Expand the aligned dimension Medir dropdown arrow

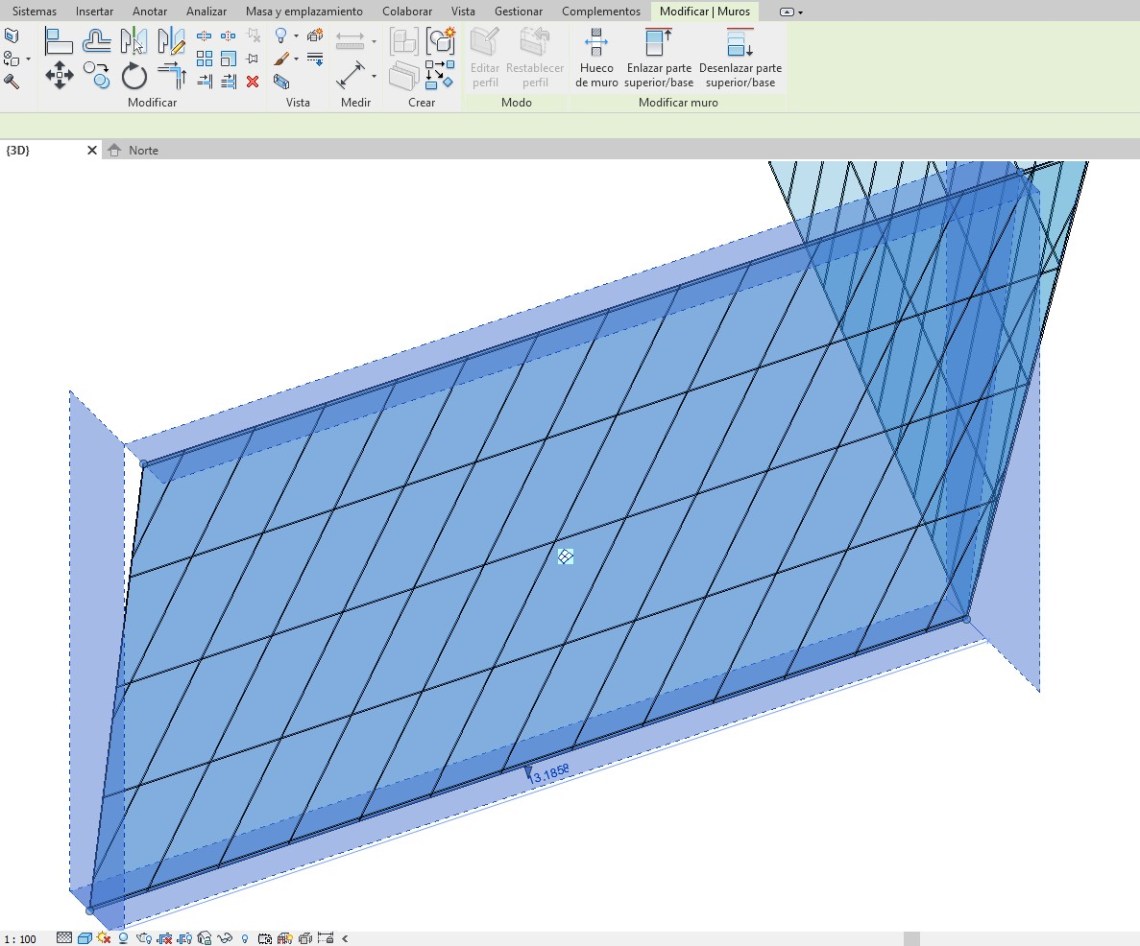[x=374, y=76]
